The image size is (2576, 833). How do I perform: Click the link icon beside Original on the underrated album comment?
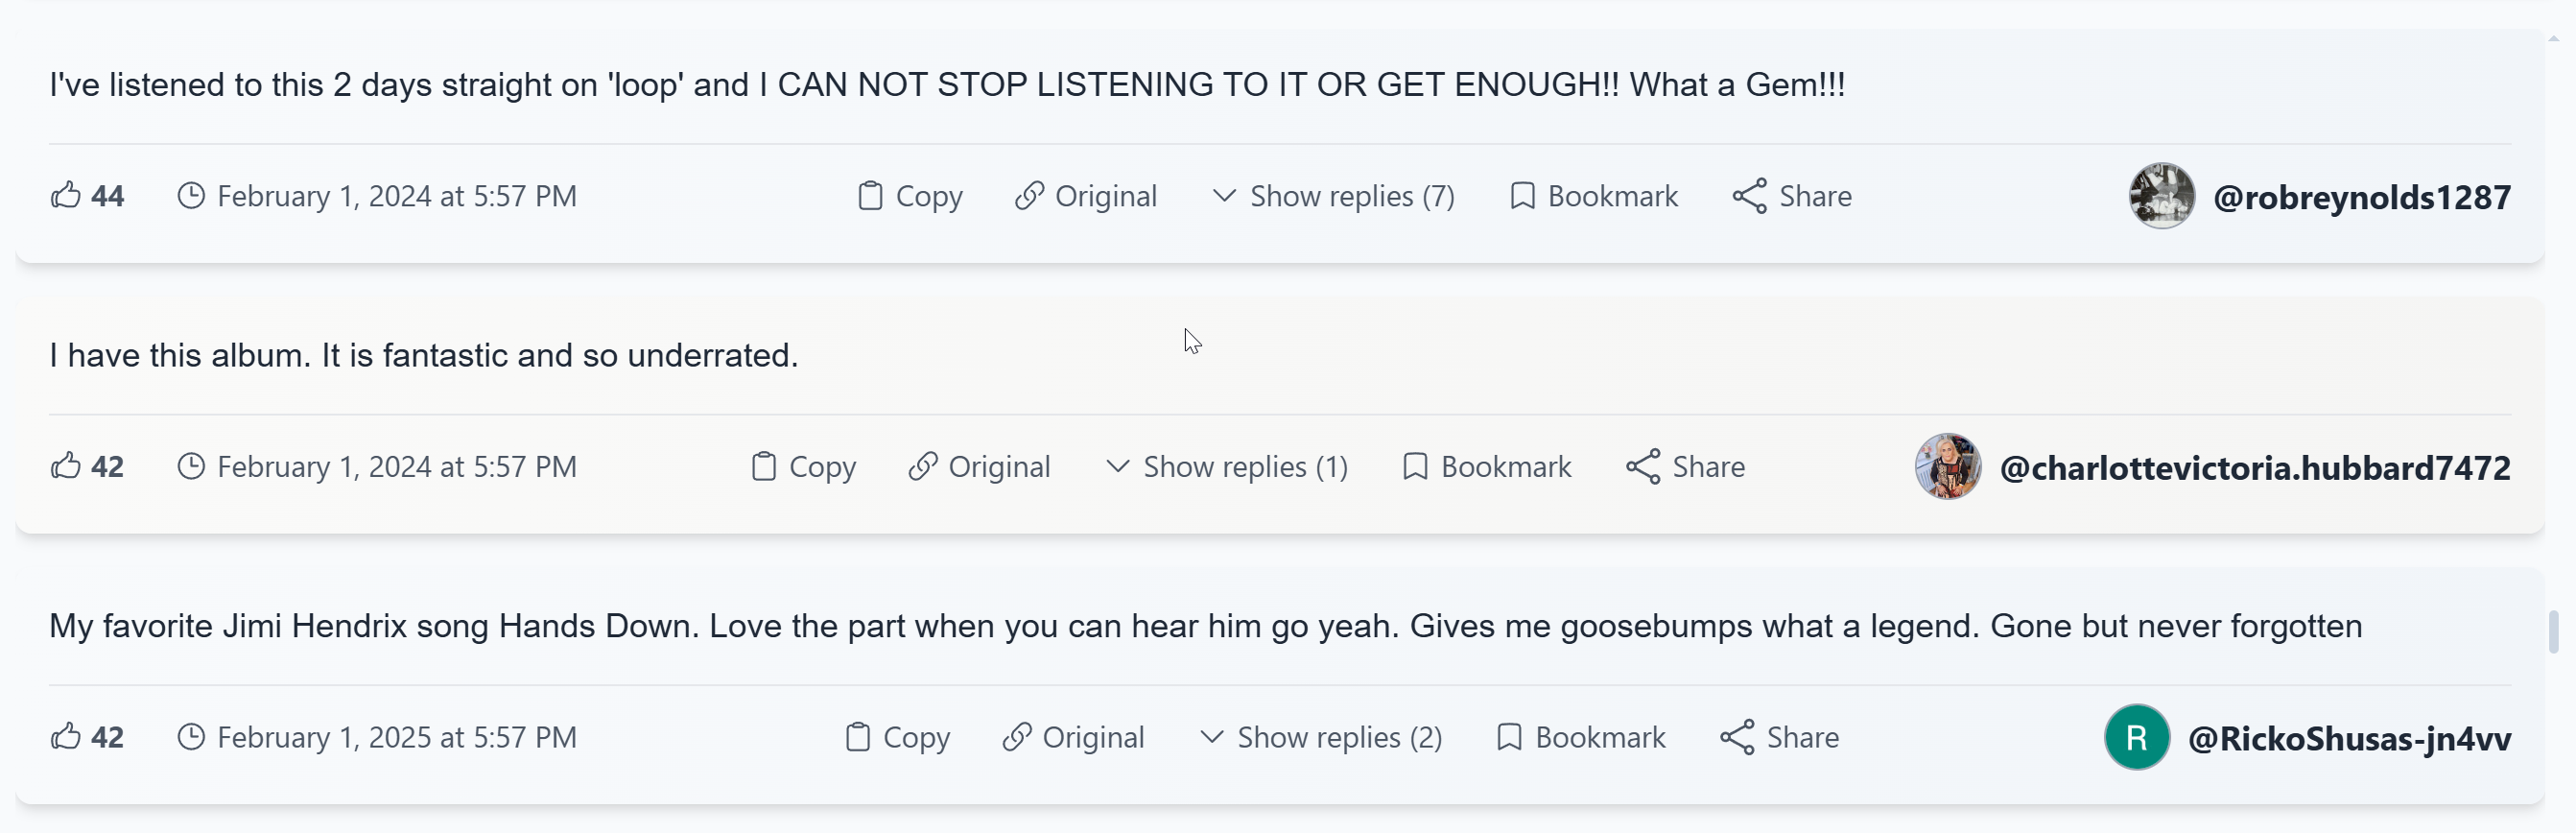pyautogui.click(x=922, y=467)
